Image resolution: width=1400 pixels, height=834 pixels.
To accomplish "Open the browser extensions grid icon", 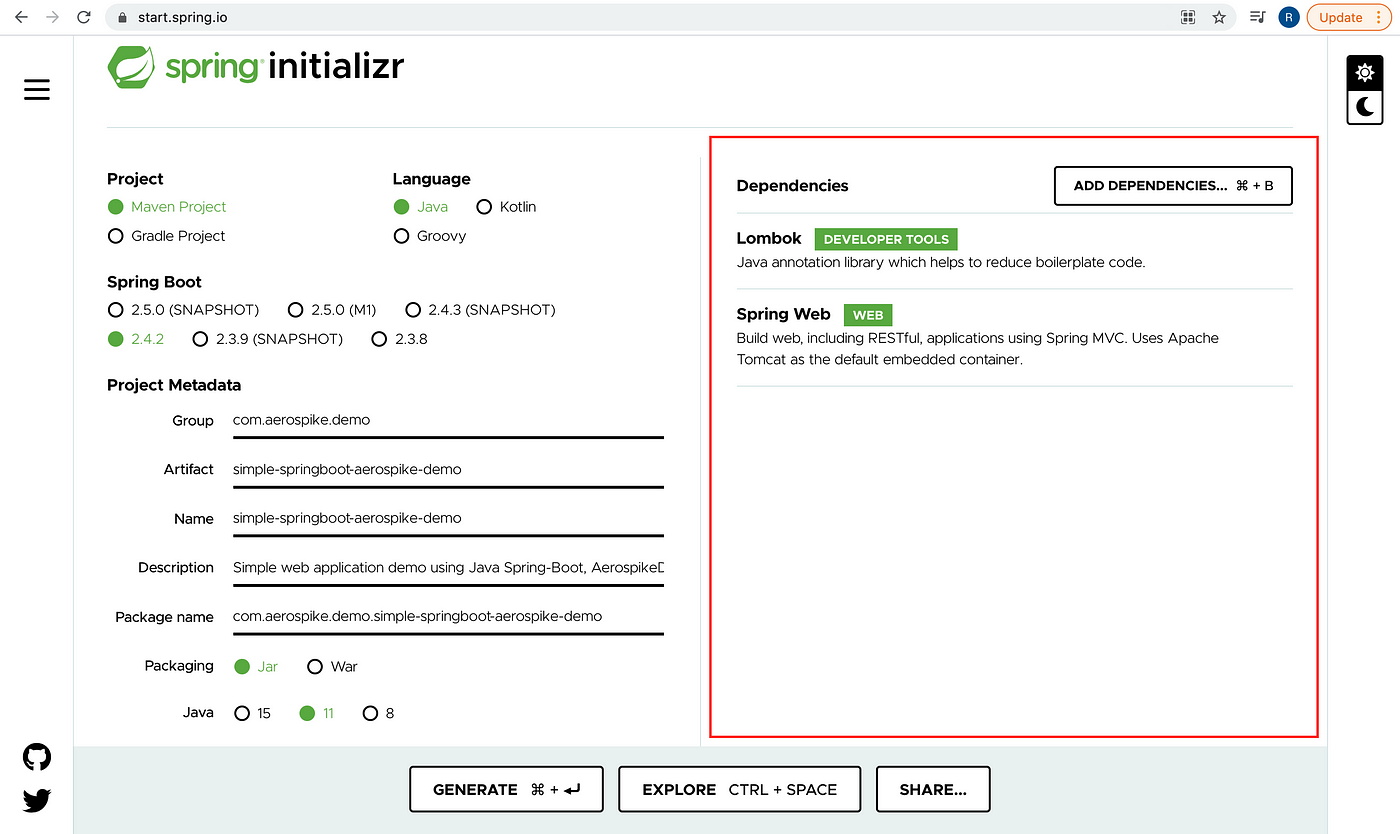I will point(1188,17).
